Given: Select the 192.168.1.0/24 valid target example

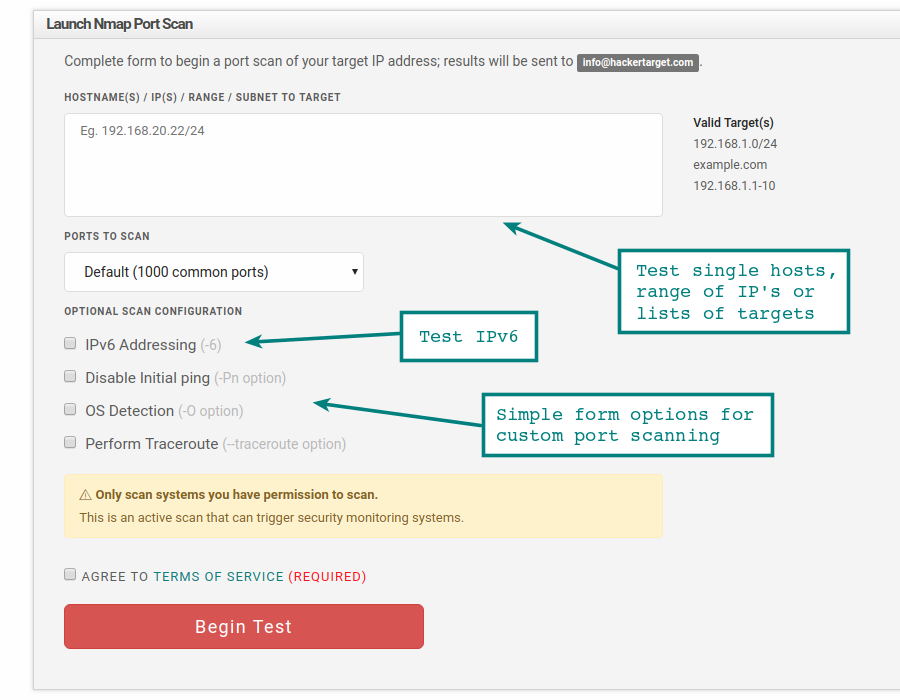Looking at the screenshot, I should (x=735, y=144).
